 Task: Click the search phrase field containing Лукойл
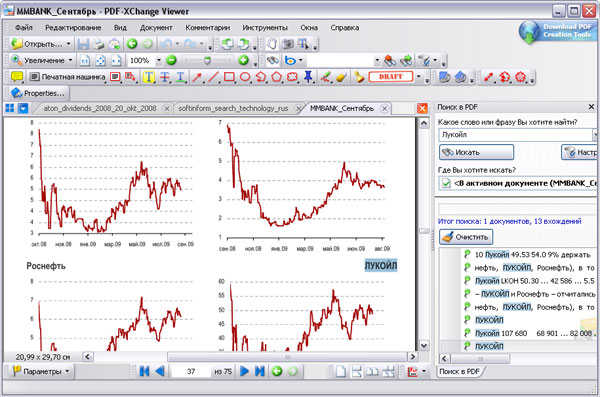515,135
